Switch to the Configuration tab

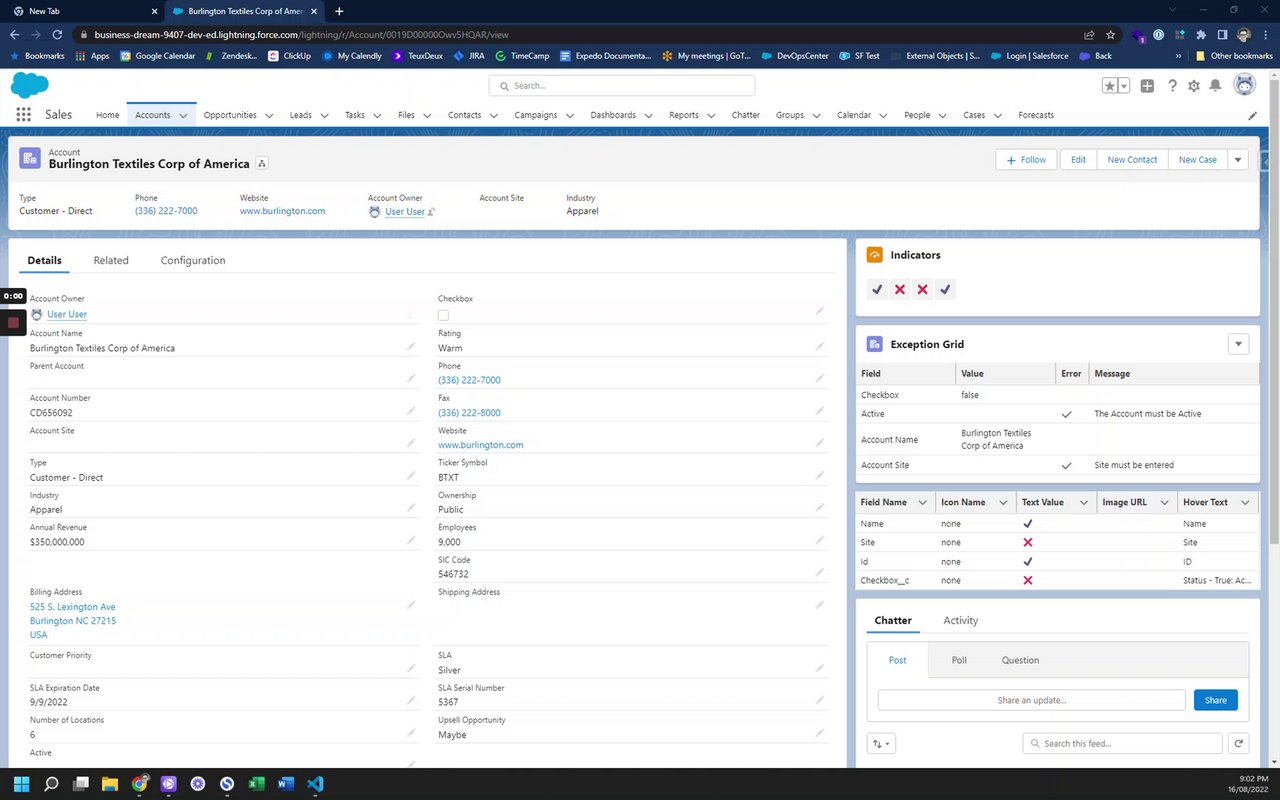point(193,260)
